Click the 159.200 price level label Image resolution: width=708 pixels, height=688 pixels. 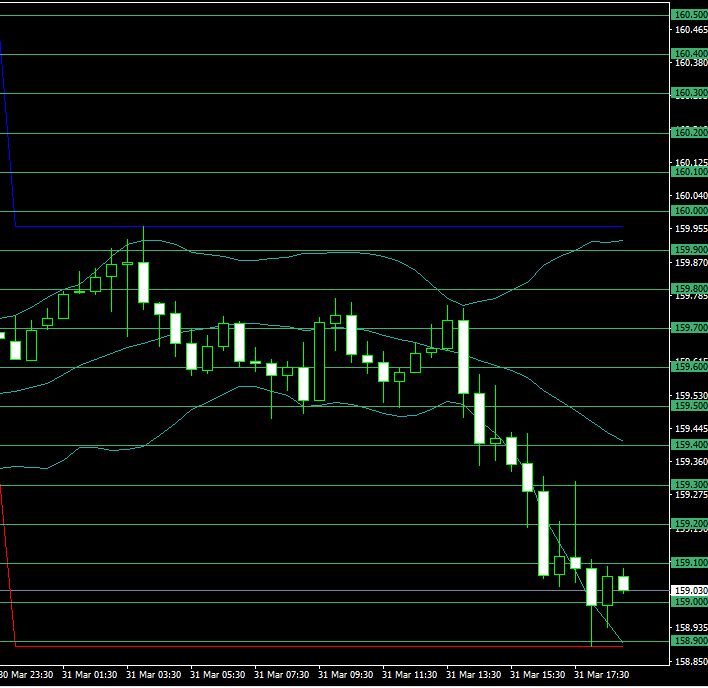pyautogui.click(x=690, y=524)
